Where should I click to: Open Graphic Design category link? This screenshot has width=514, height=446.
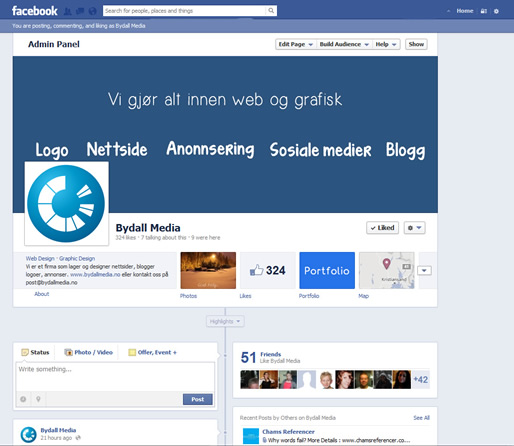tap(77, 258)
